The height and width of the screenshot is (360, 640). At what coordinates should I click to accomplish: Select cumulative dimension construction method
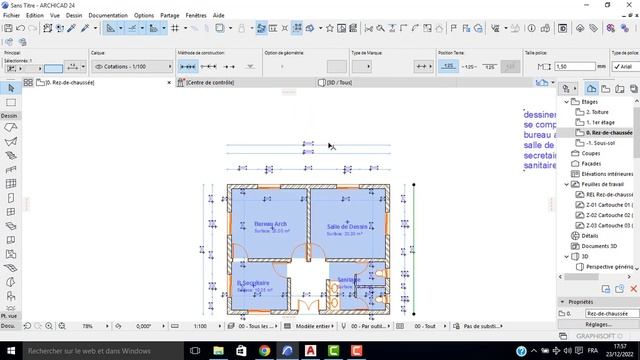(x=209, y=67)
